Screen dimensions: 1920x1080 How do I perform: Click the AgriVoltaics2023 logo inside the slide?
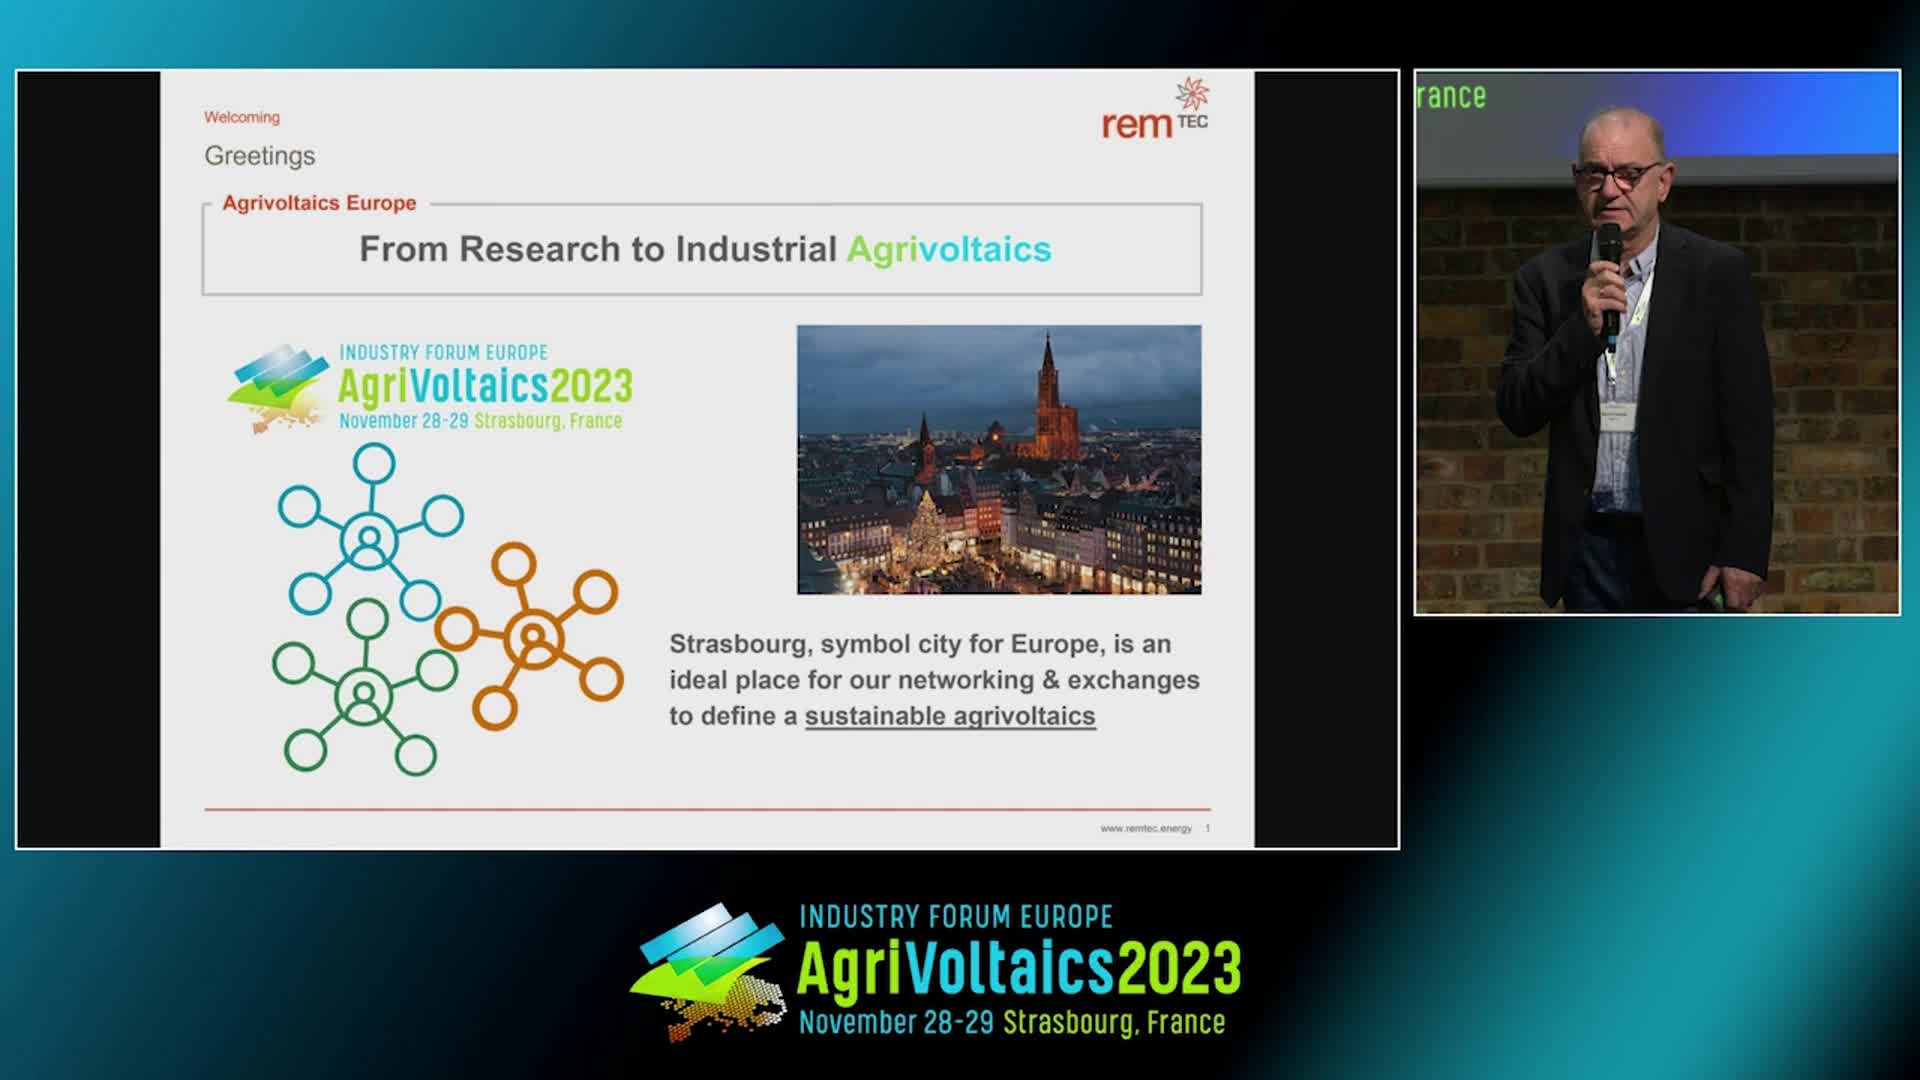pyautogui.click(x=430, y=388)
